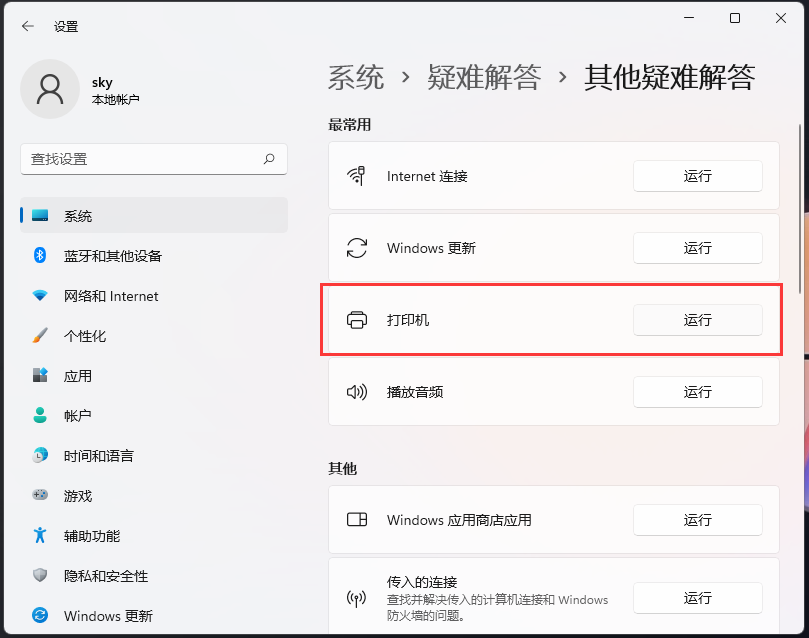Screen dimensions: 809x638
Task: Click the 系统 monitor icon in sidebar
Action: [x=40, y=215]
